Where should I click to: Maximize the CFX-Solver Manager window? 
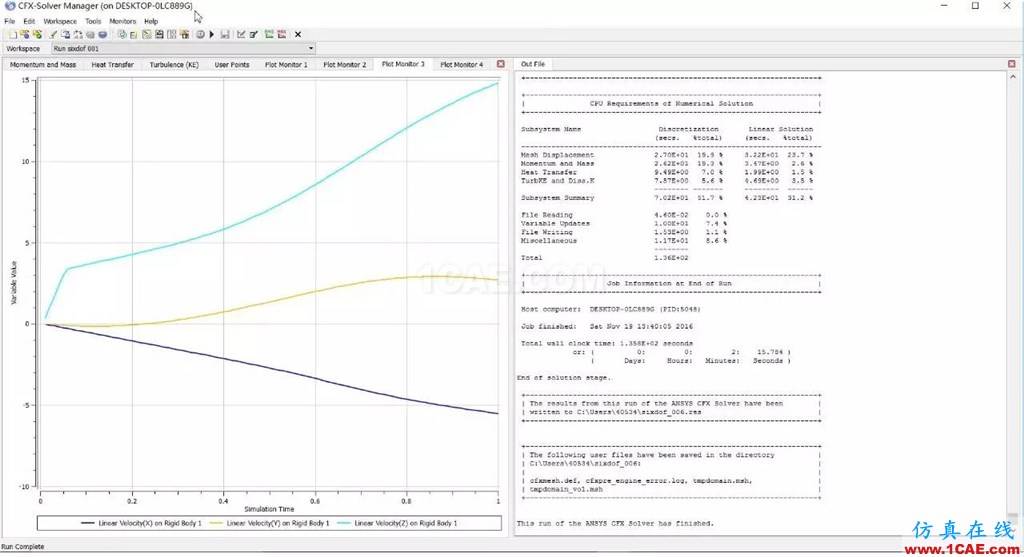pyautogui.click(x=975, y=6)
